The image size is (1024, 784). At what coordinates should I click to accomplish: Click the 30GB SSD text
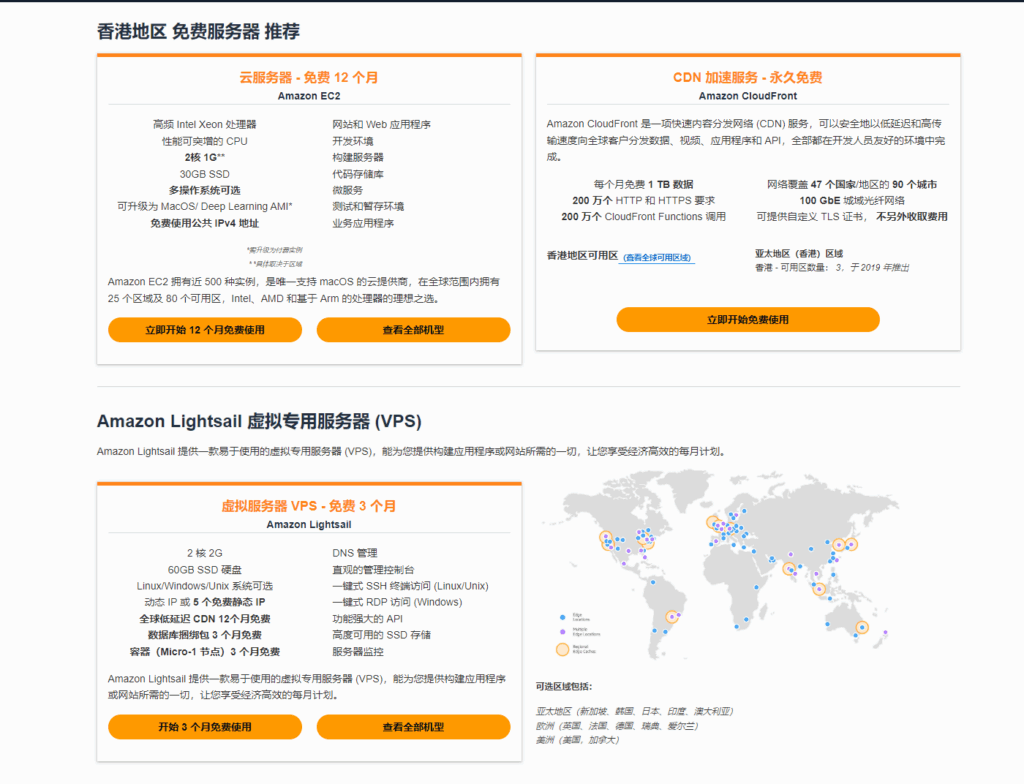pos(204,174)
